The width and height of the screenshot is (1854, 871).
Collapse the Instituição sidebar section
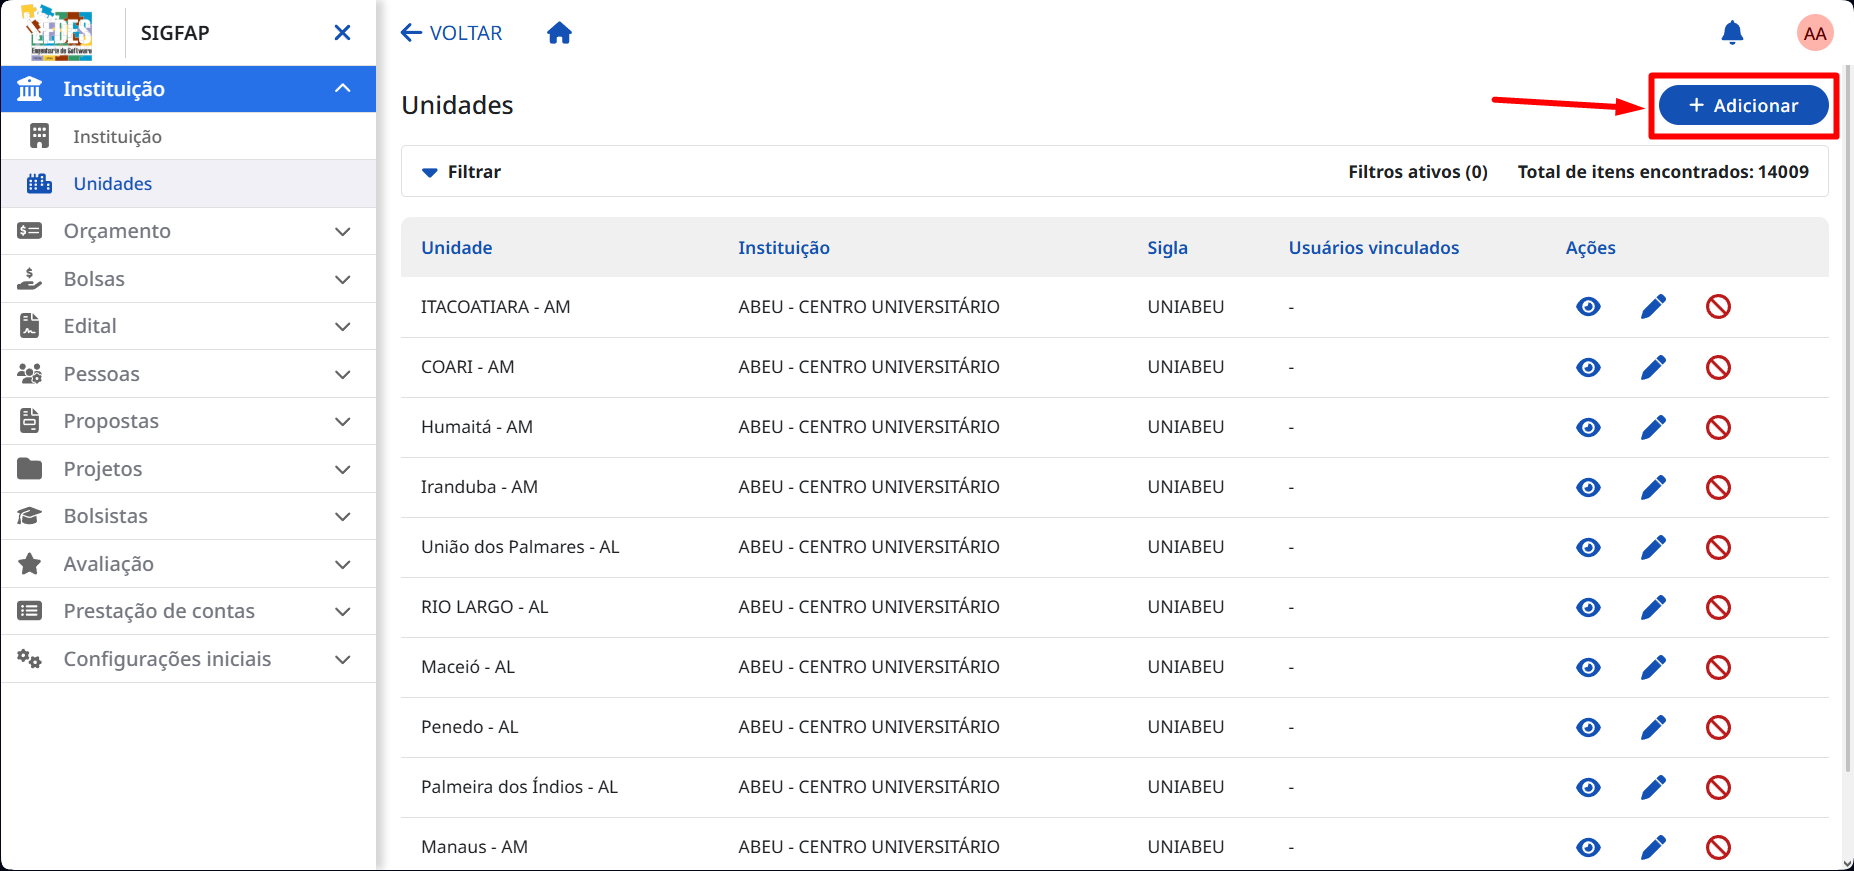click(188, 89)
